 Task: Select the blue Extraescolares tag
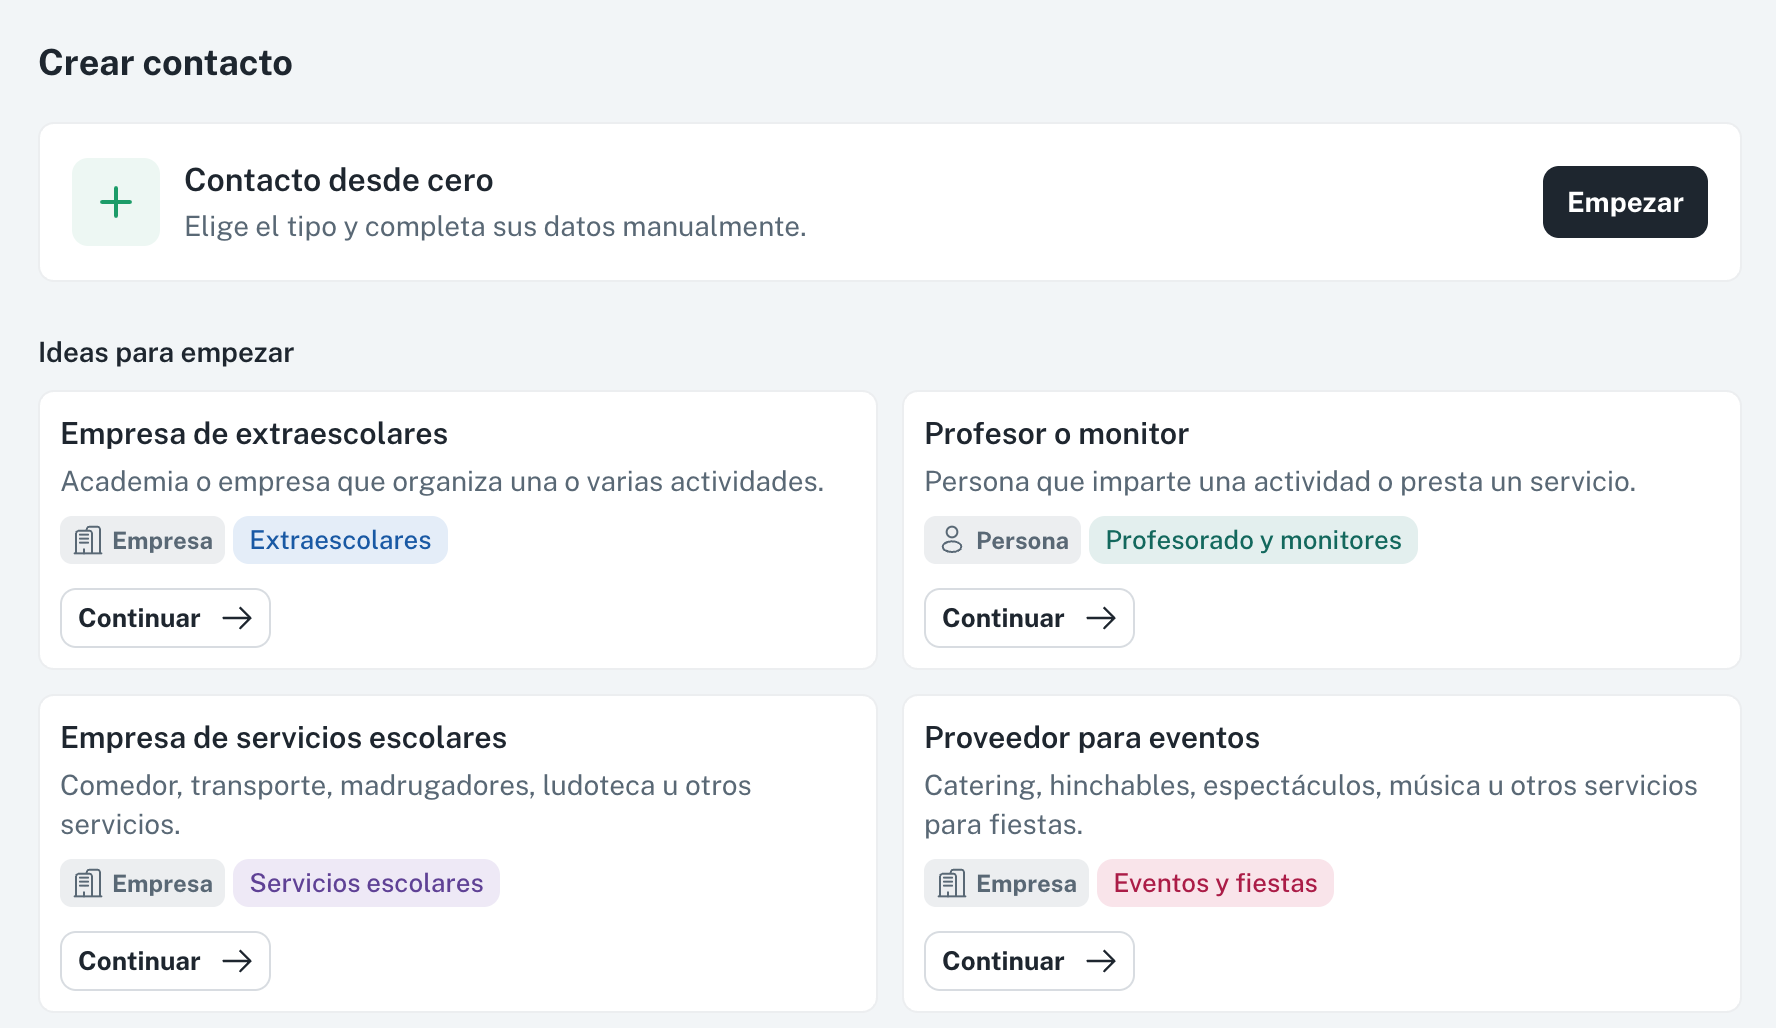340,540
